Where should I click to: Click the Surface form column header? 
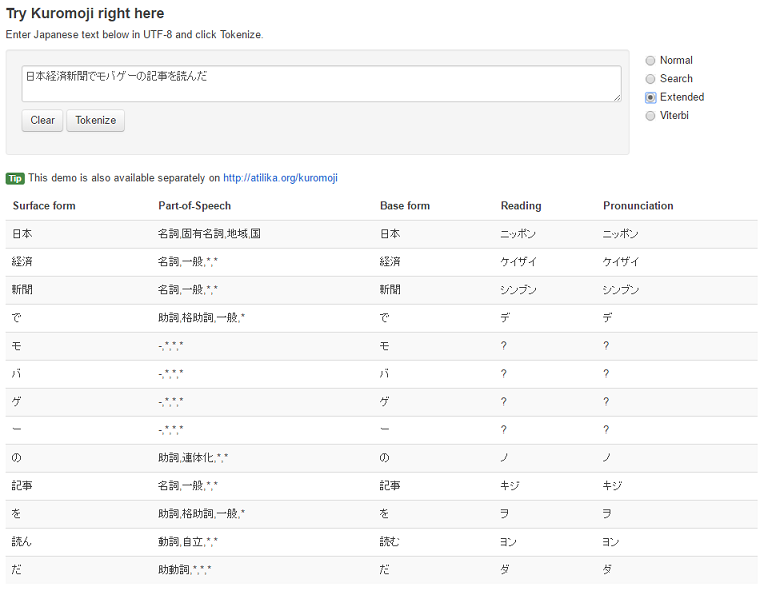[x=44, y=206]
